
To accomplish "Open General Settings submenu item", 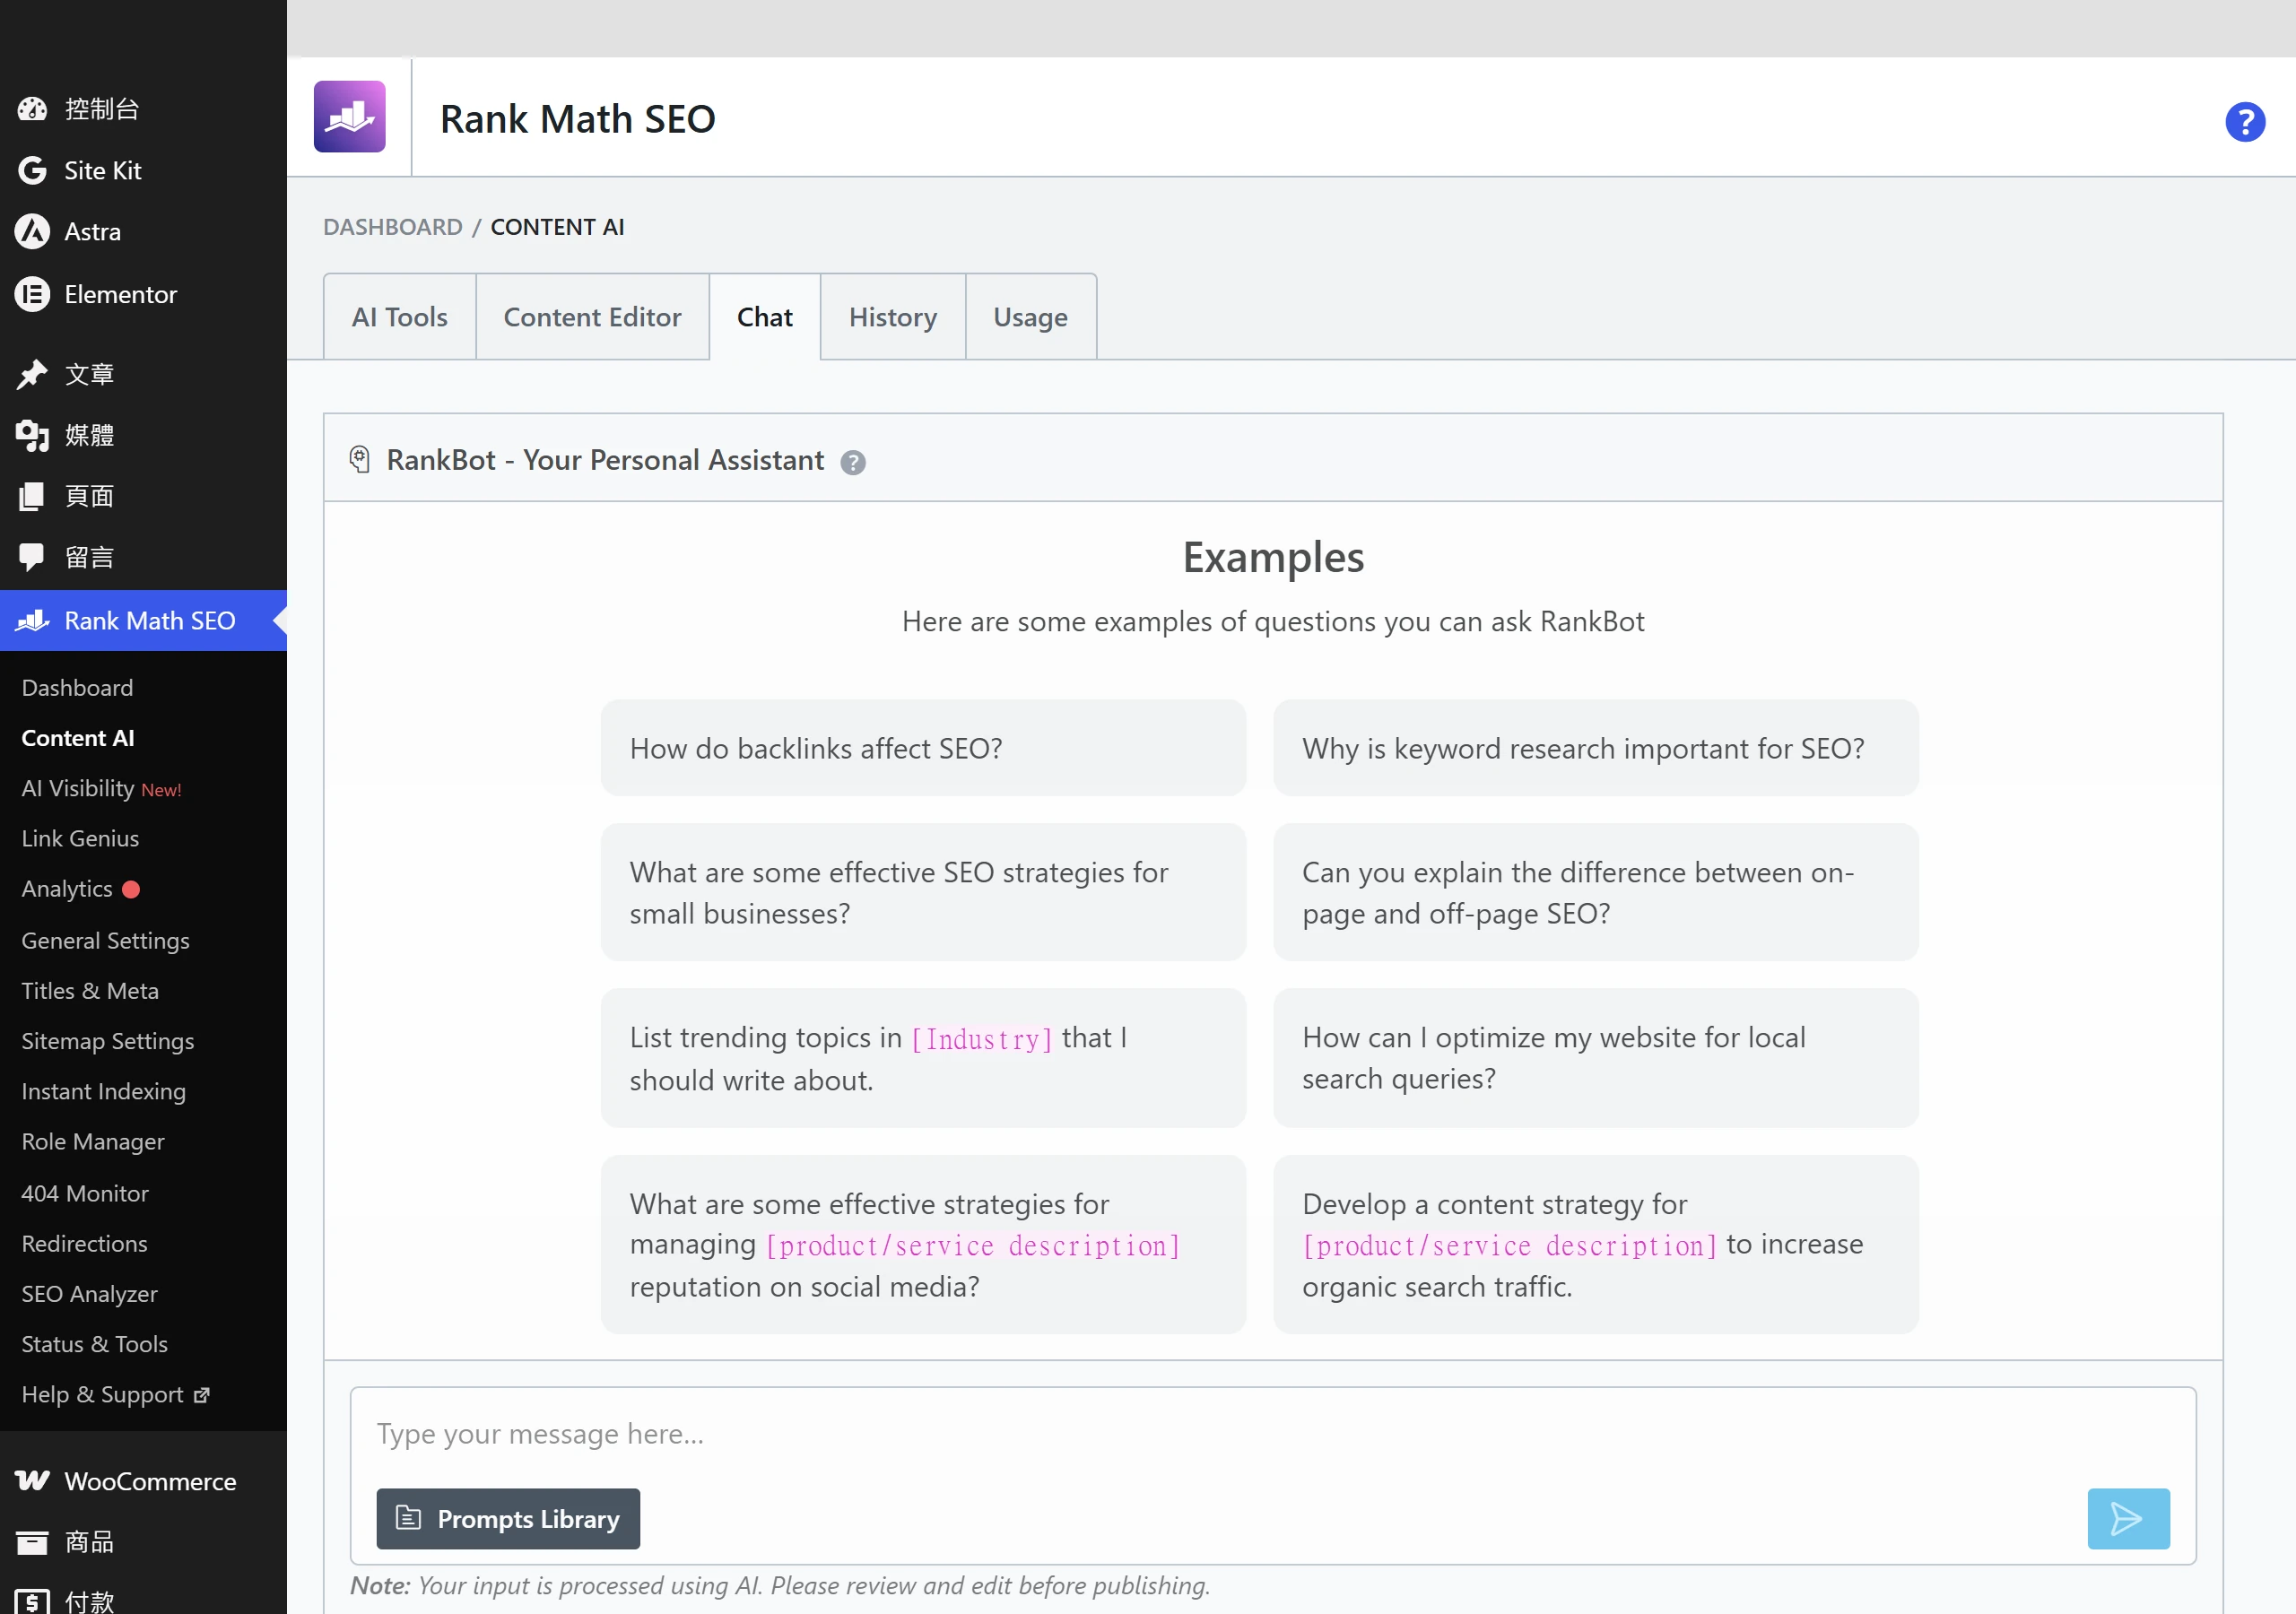I will (105, 940).
